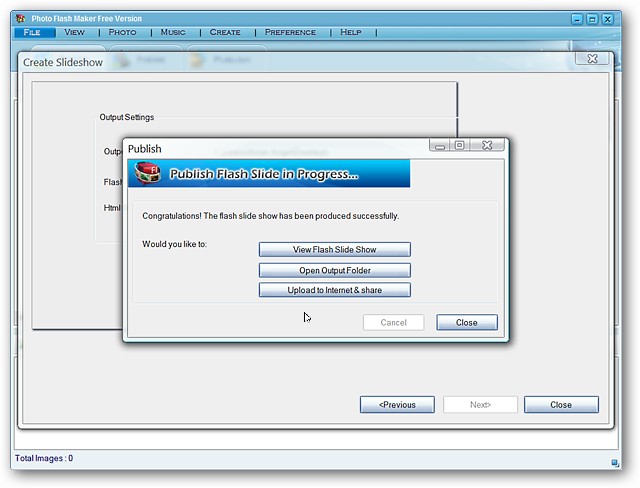Open the View menu
The height and width of the screenshot is (488, 640).
point(74,32)
